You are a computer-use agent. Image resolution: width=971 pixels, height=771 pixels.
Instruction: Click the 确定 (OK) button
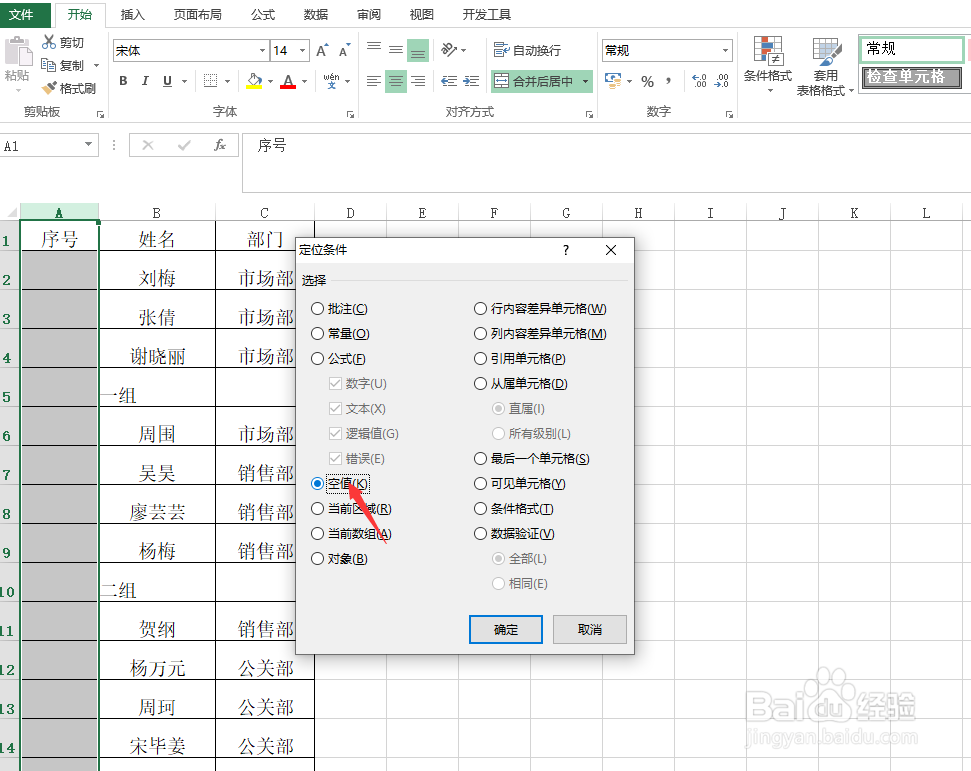[506, 629]
